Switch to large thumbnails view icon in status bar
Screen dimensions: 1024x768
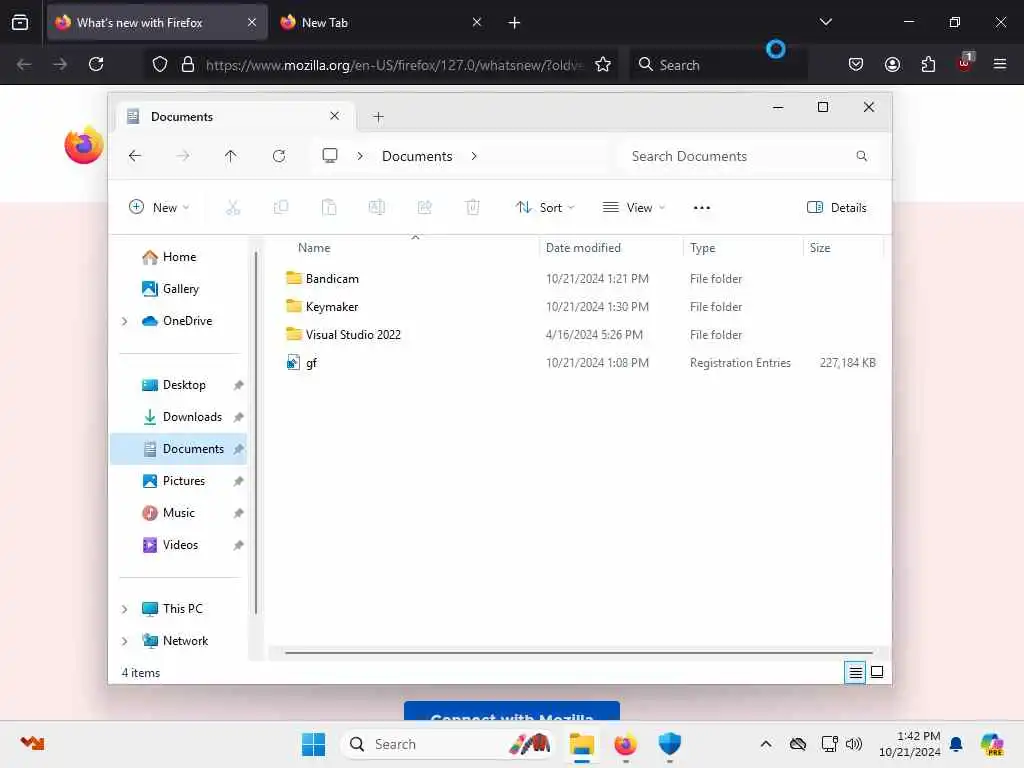[877, 672]
